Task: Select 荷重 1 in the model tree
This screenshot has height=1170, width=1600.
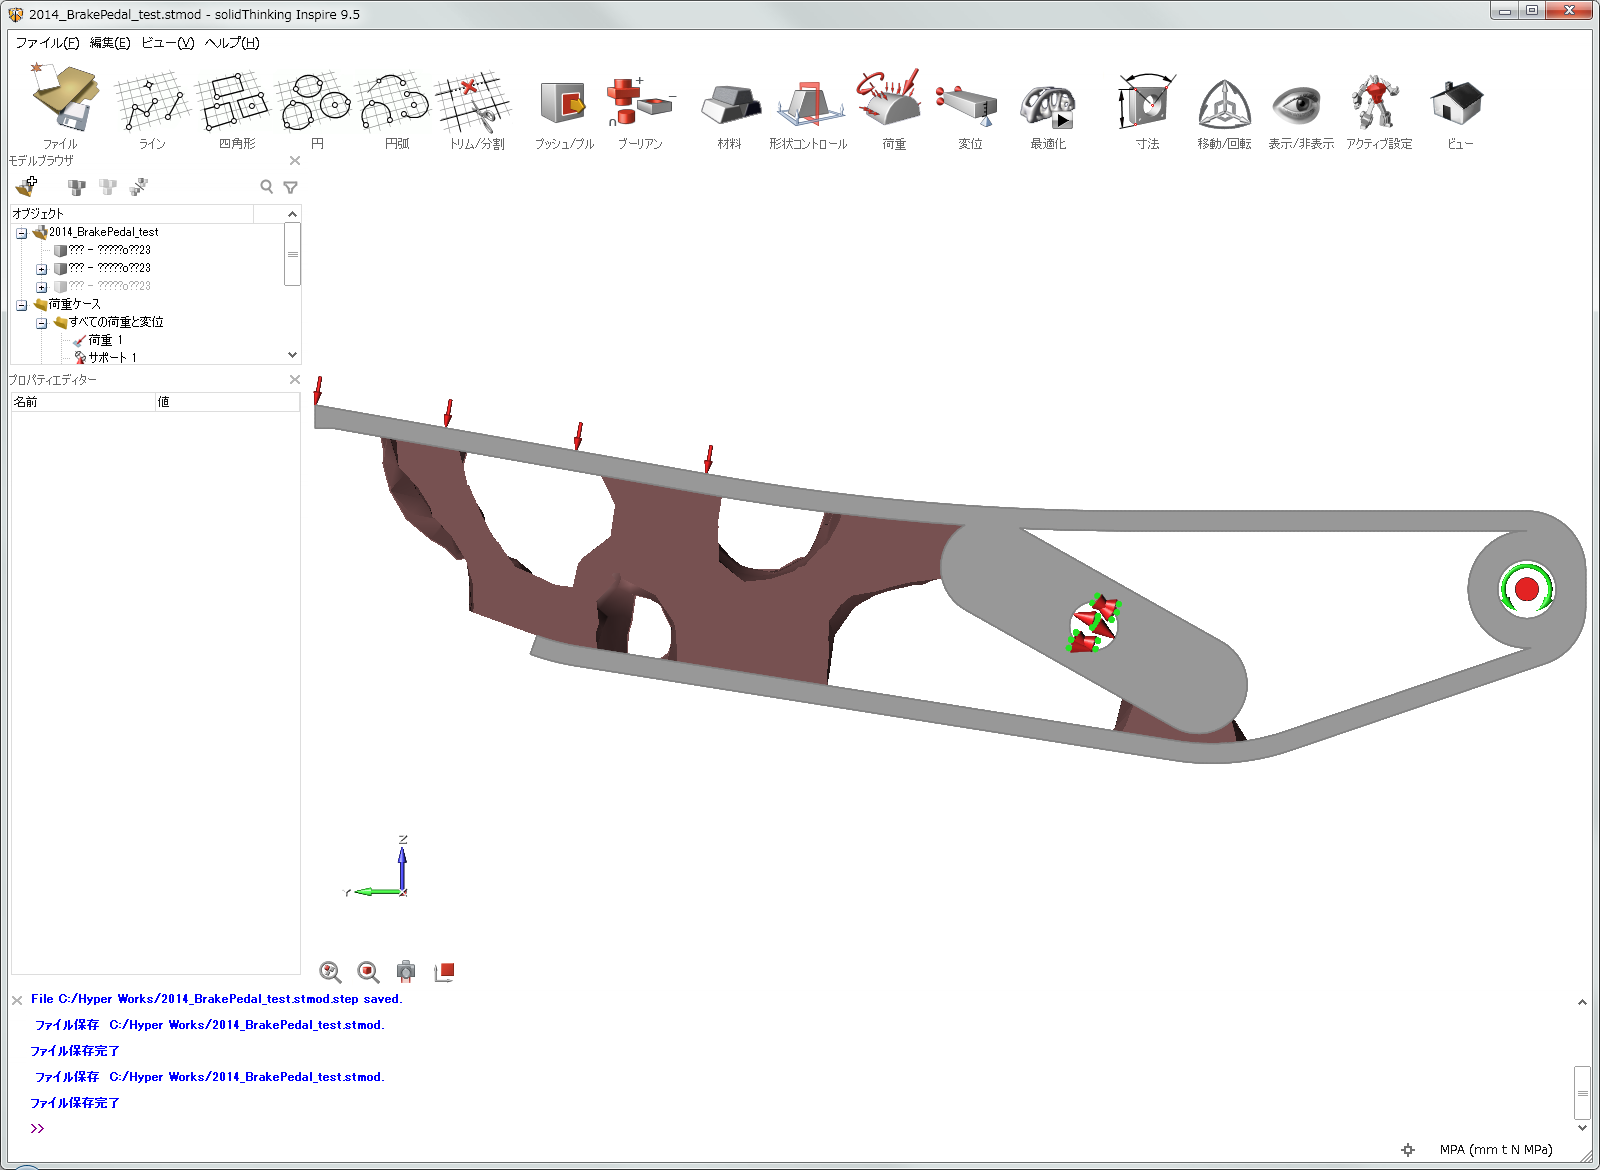Action: 105,340
